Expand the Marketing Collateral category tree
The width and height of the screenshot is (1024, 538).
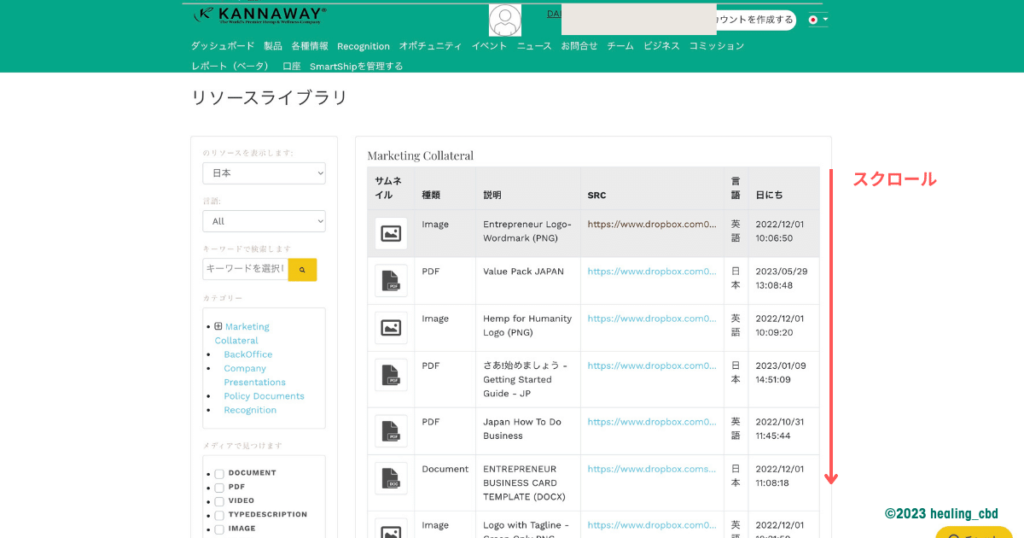[x=218, y=326]
